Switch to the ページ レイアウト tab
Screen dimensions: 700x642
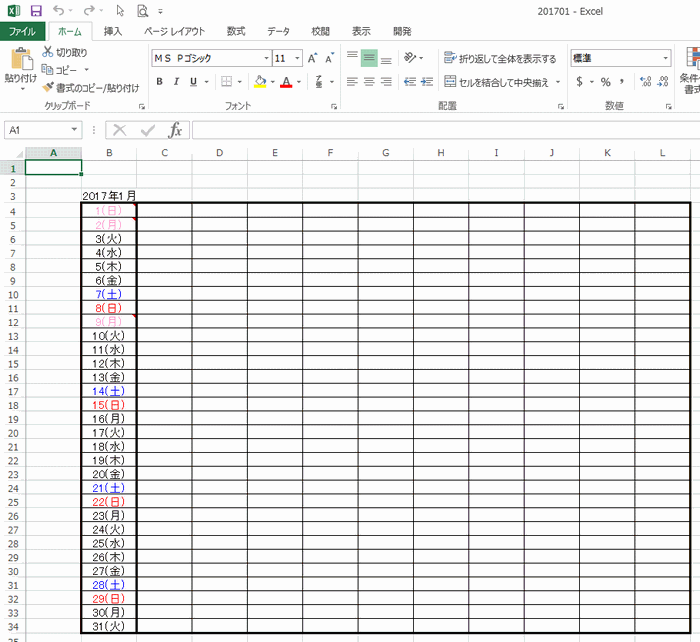pyautogui.click(x=174, y=31)
